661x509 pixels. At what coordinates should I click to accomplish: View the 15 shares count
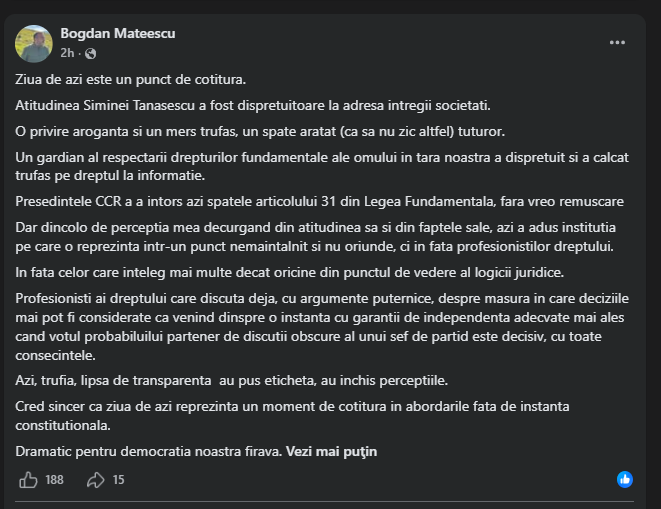(x=118, y=480)
